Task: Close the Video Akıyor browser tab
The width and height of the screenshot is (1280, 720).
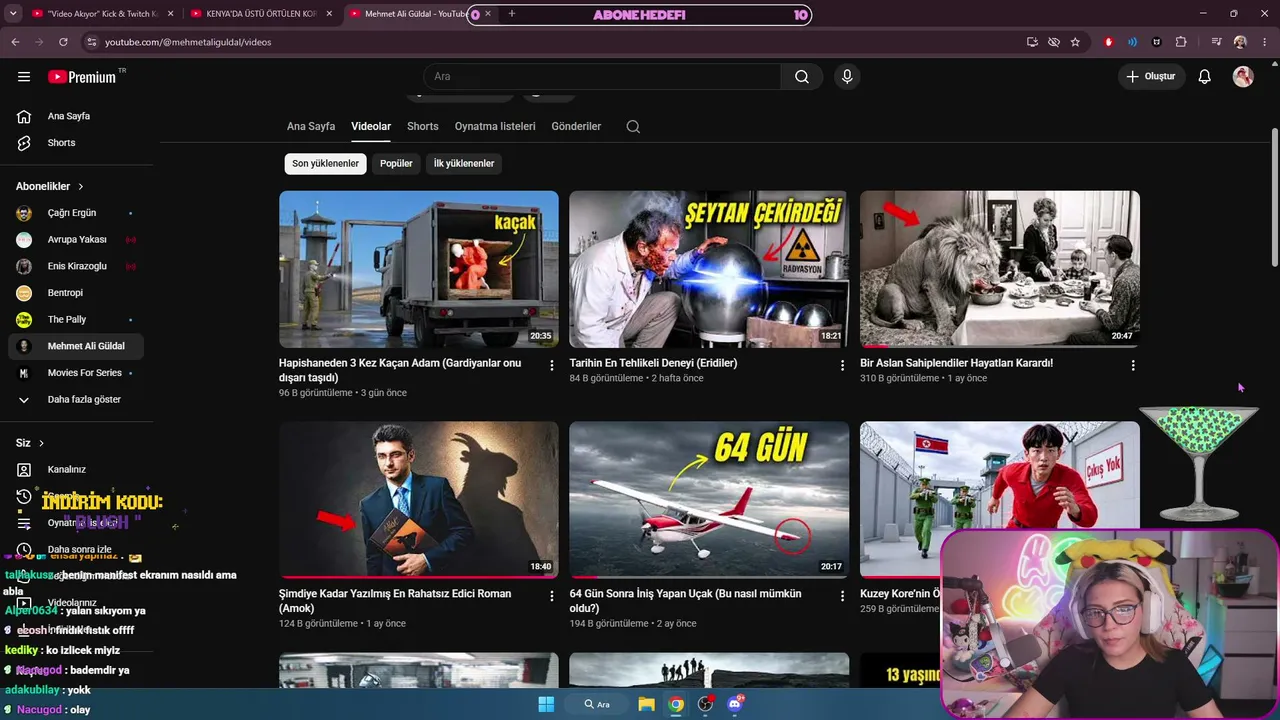Action: 169,14
